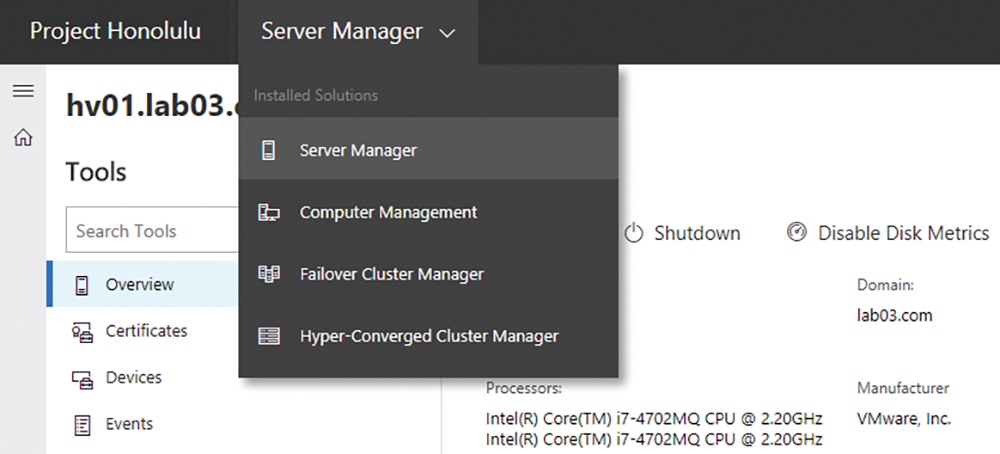The width and height of the screenshot is (1000, 454).
Task: Click the Shutdown power icon
Action: 633,233
